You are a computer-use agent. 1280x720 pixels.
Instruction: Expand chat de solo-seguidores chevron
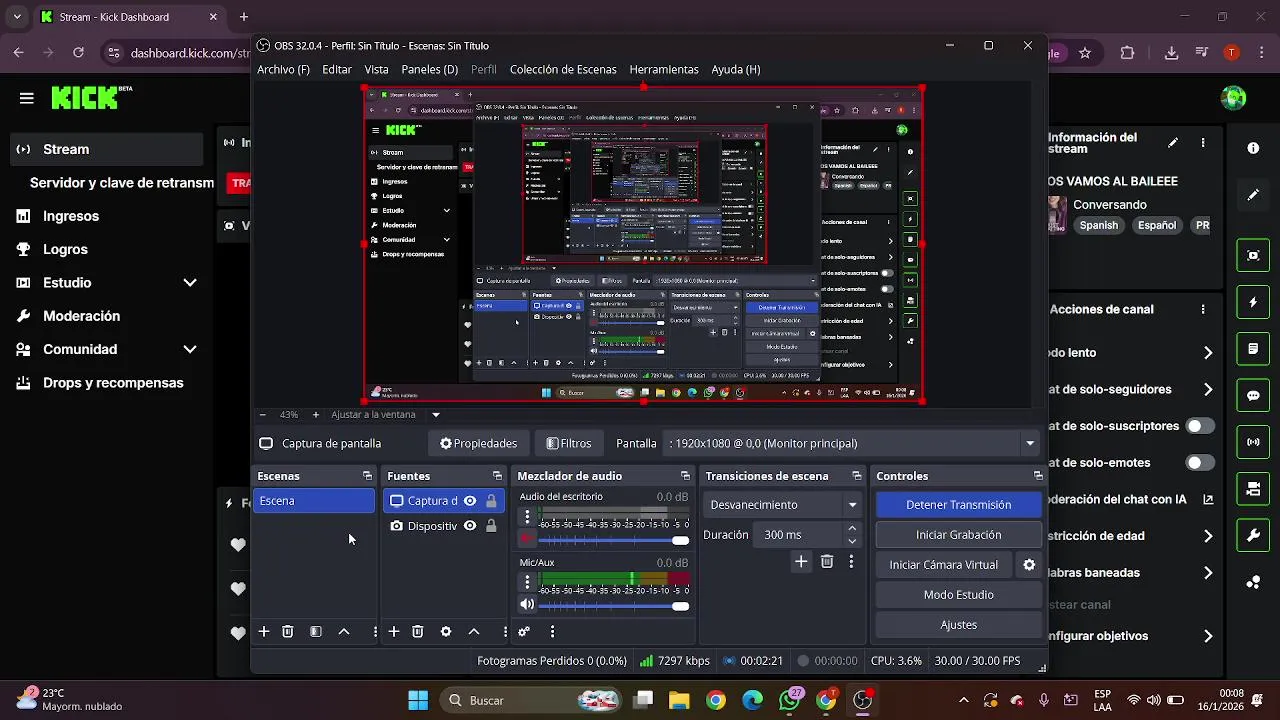click(x=1208, y=390)
